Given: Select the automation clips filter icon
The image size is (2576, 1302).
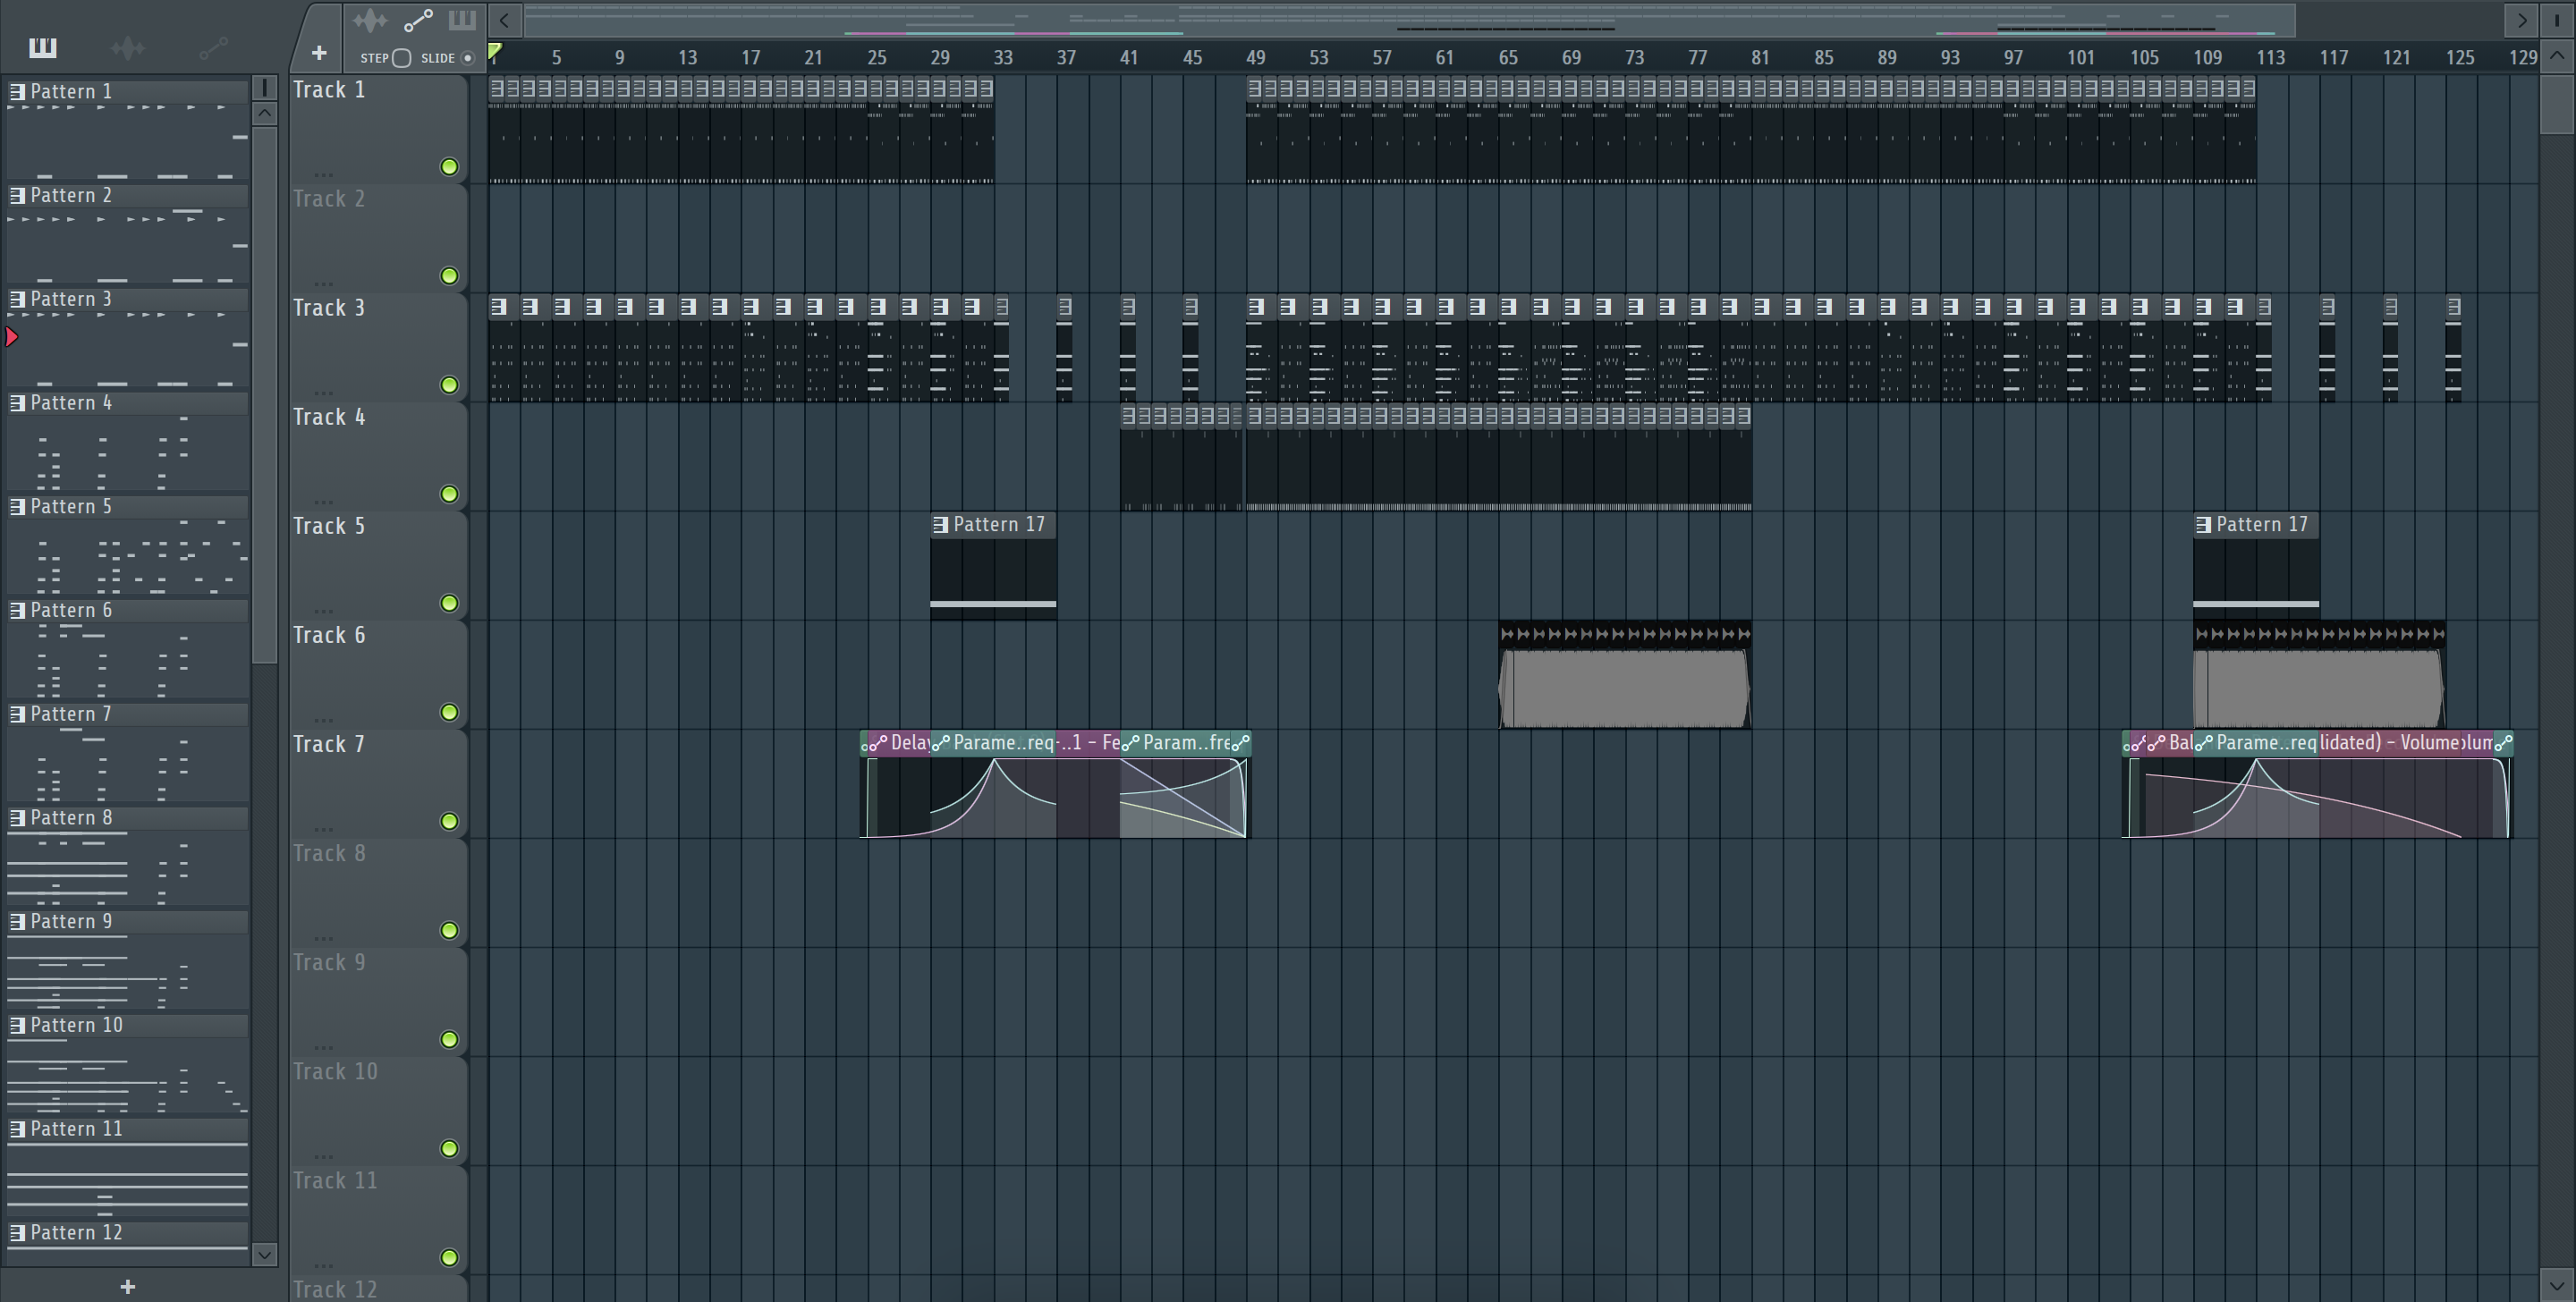Looking at the screenshot, I should click(213, 47).
